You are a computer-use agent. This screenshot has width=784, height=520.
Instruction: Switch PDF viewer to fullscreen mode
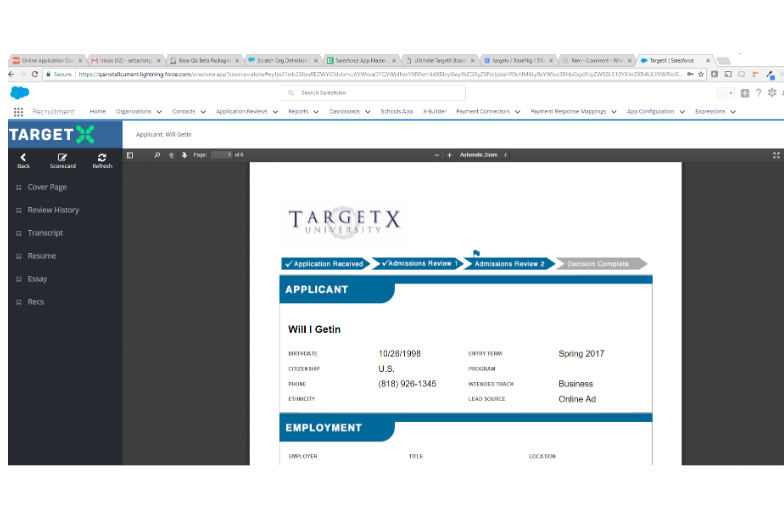(776, 156)
